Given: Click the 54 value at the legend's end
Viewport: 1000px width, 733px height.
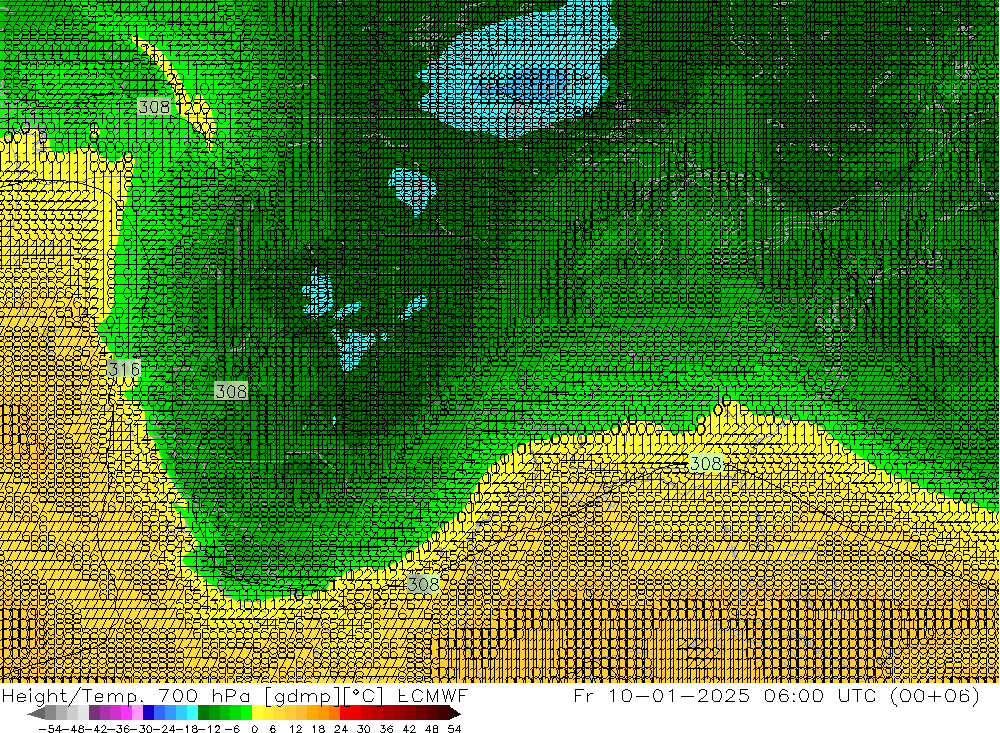Looking at the screenshot, I should 454,729.
